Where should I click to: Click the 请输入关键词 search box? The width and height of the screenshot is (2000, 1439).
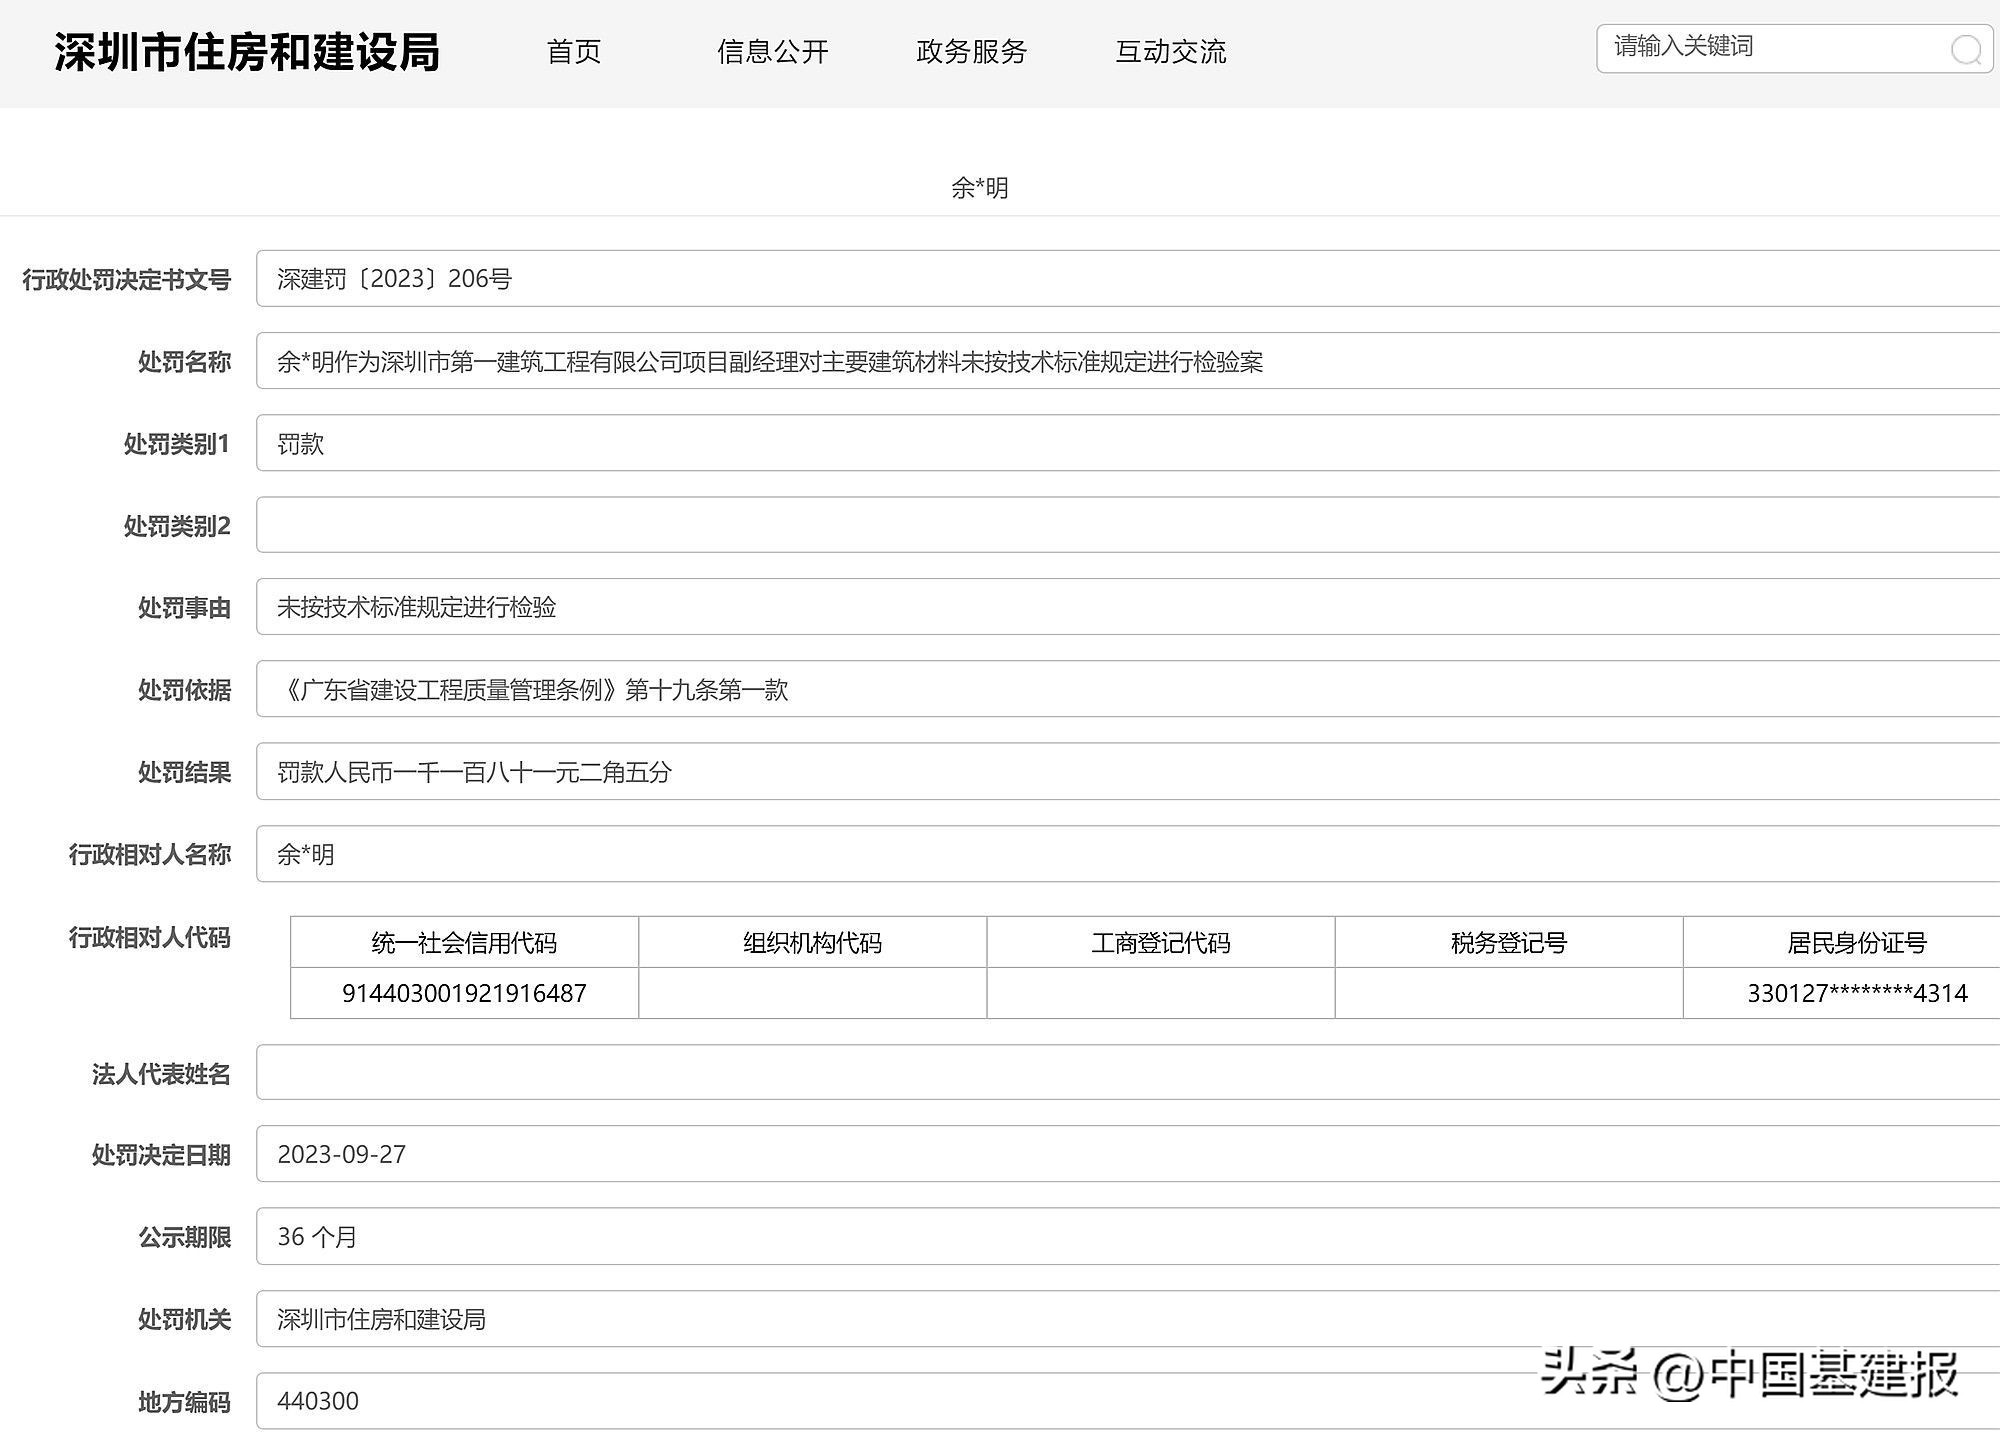(x=1750, y=45)
